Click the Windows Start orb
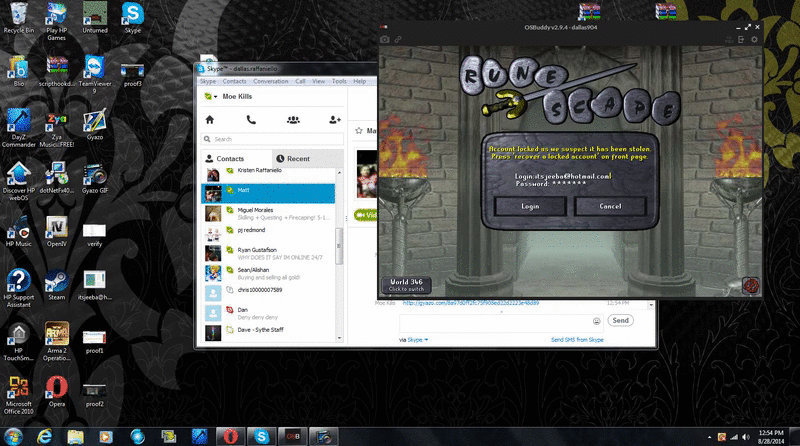The image size is (800, 446). tap(13, 437)
